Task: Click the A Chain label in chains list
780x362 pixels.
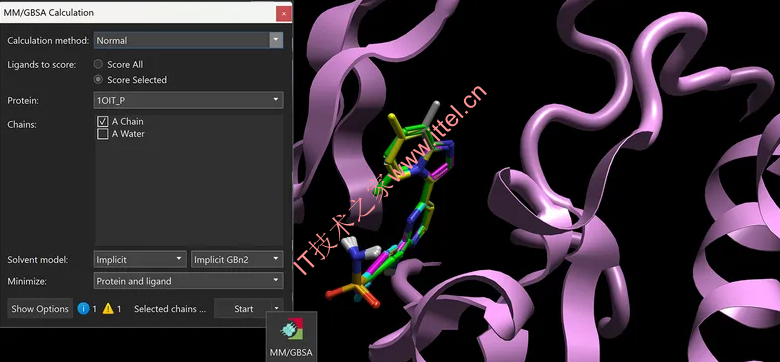Action: click(128, 121)
